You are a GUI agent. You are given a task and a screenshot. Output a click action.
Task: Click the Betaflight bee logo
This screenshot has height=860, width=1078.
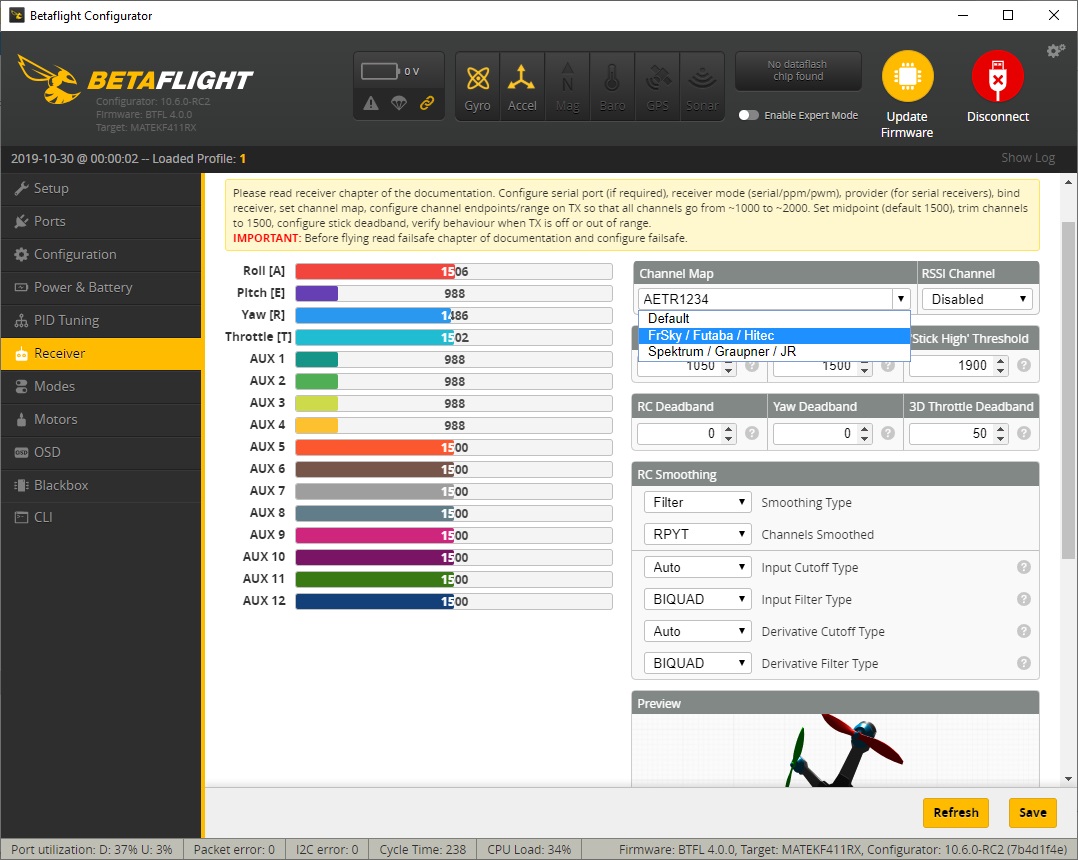click(48, 79)
